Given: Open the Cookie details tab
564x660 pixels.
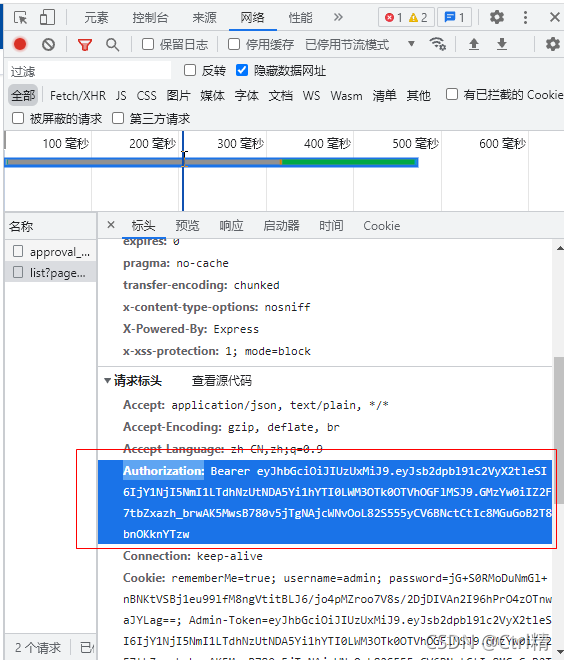Looking at the screenshot, I should tap(382, 226).
